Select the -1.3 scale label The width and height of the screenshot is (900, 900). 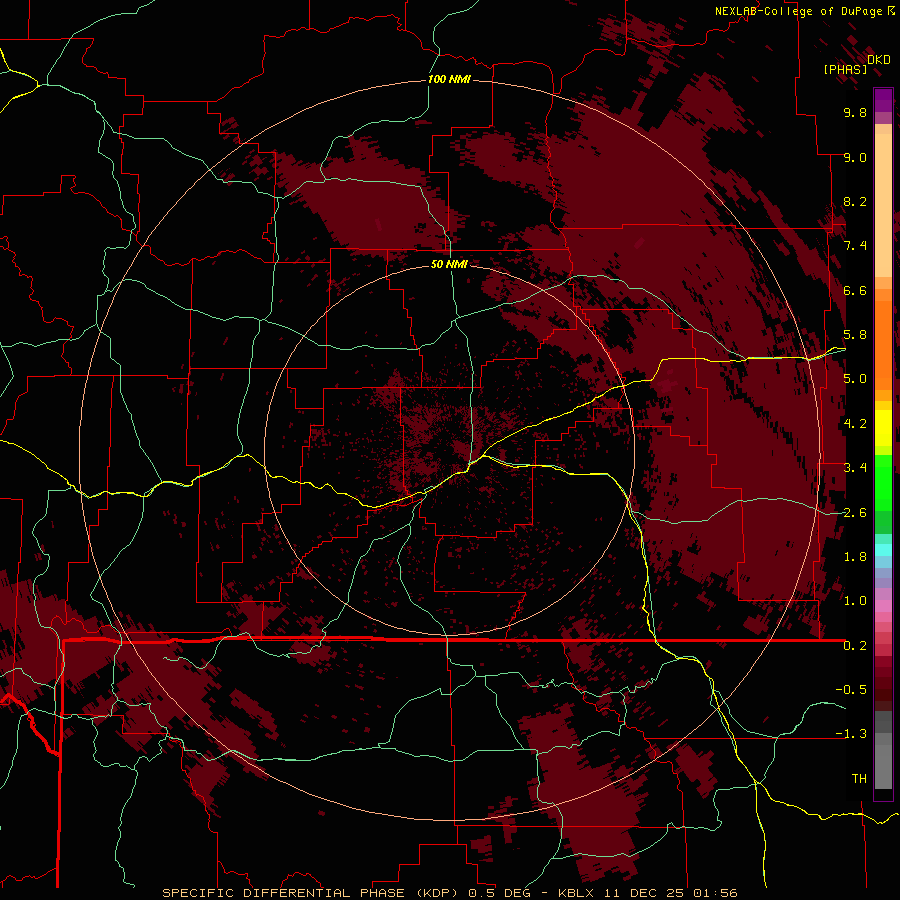point(851,734)
